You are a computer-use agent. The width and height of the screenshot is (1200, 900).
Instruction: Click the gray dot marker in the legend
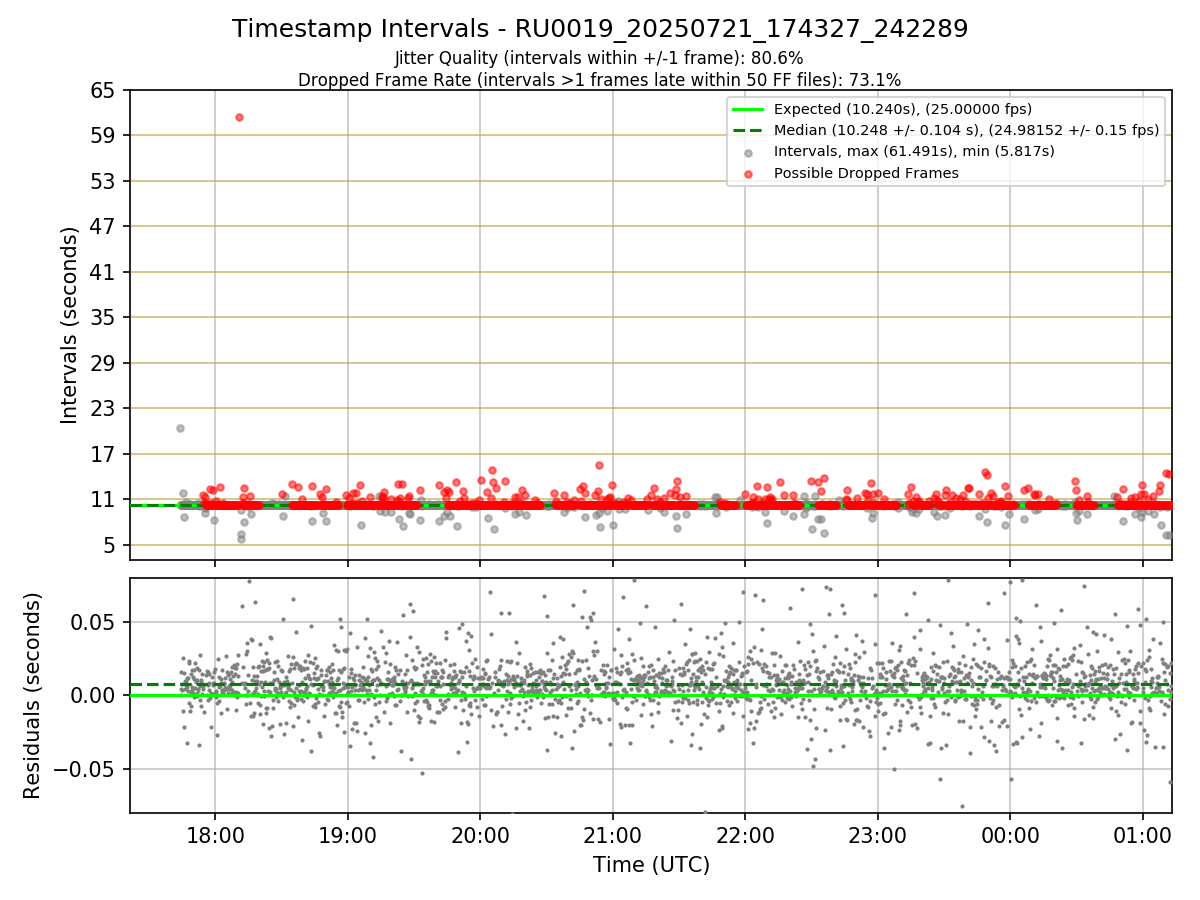pyautogui.click(x=750, y=152)
